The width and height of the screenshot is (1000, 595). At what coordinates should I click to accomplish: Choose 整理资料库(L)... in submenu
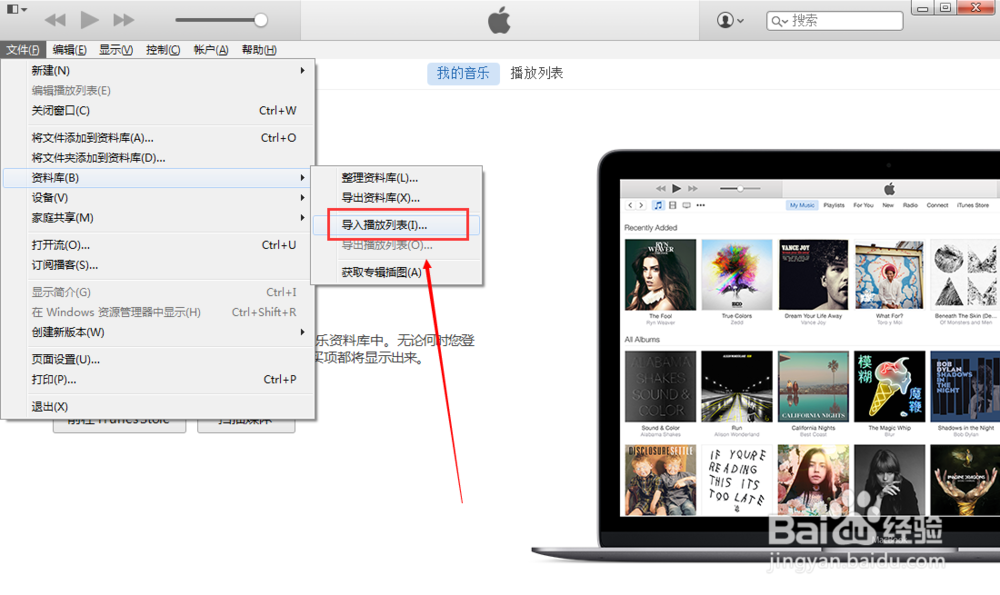coord(397,178)
